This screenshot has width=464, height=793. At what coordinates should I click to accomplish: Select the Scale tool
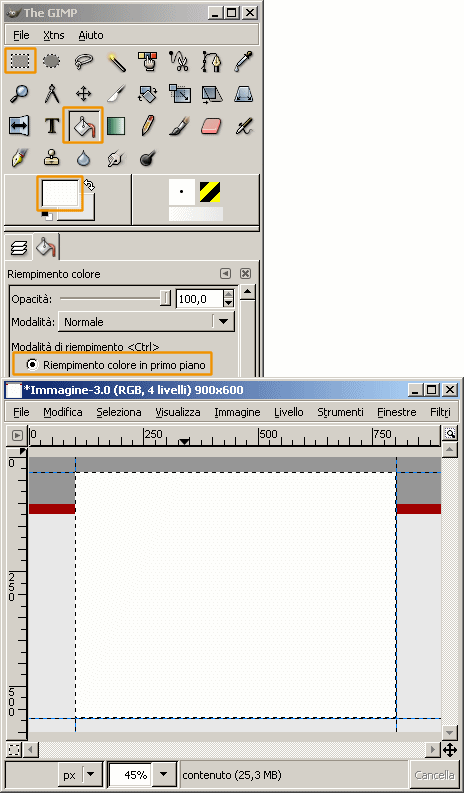pyautogui.click(x=179, y=94)
